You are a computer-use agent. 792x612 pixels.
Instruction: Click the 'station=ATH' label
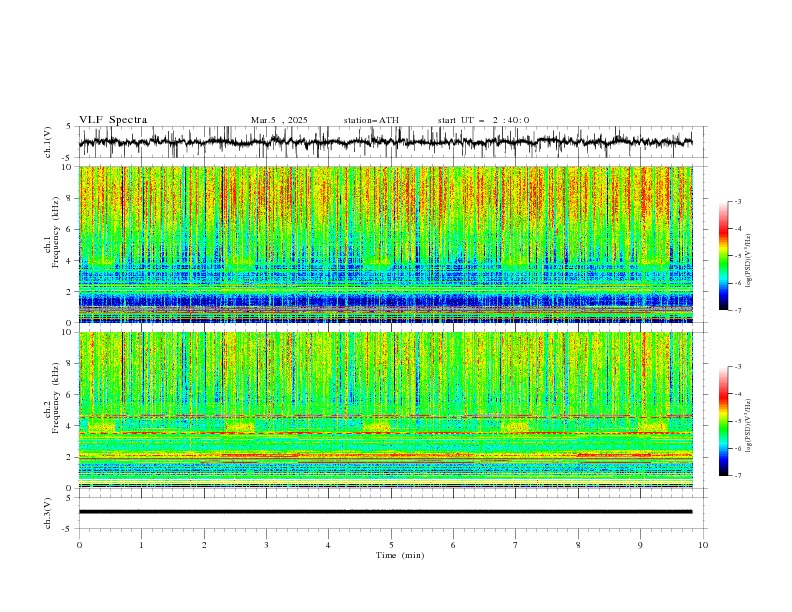click(371, 120)
